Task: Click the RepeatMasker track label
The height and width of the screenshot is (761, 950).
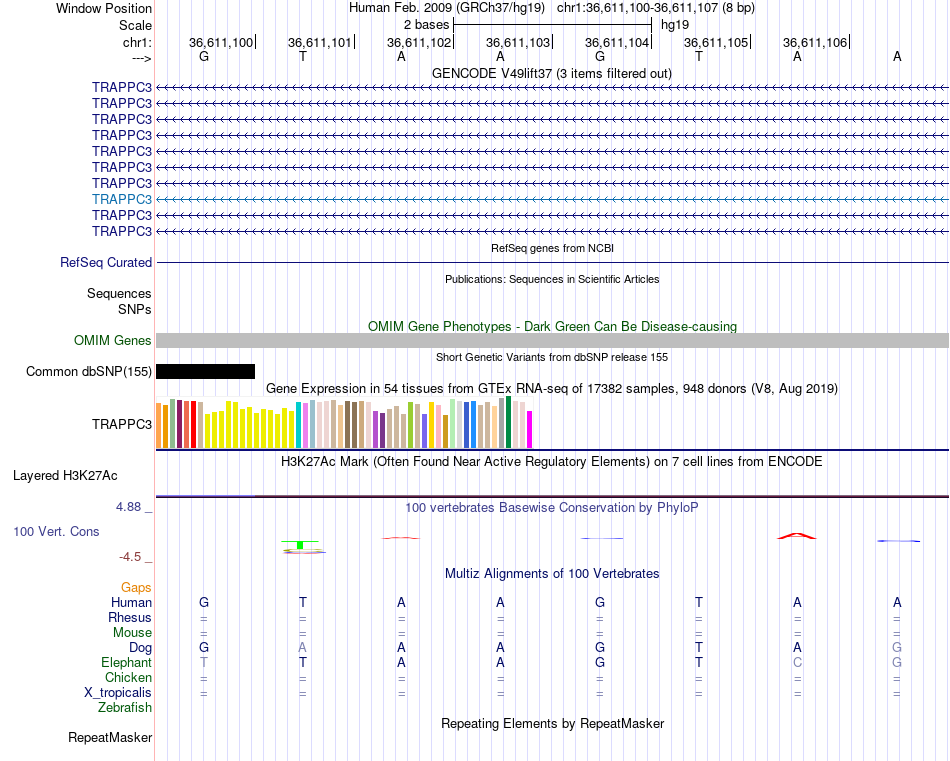Action: [110, 737]
